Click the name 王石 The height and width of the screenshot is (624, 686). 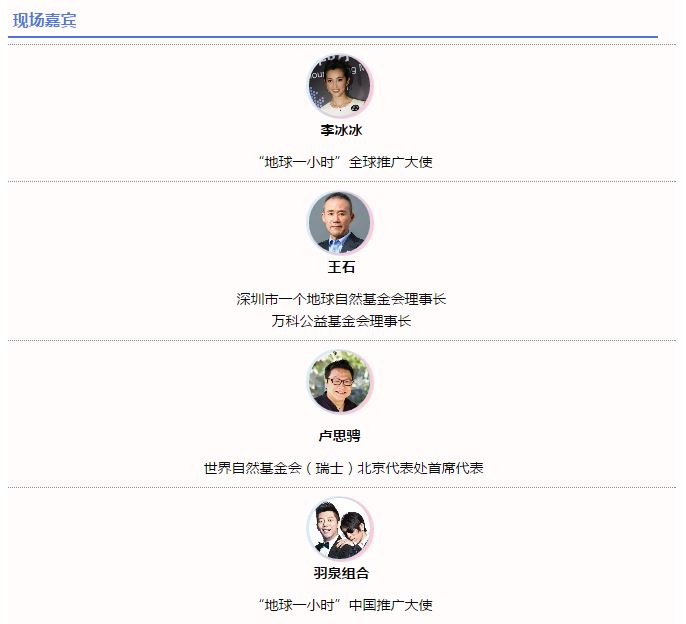click(x=341, y=267)
